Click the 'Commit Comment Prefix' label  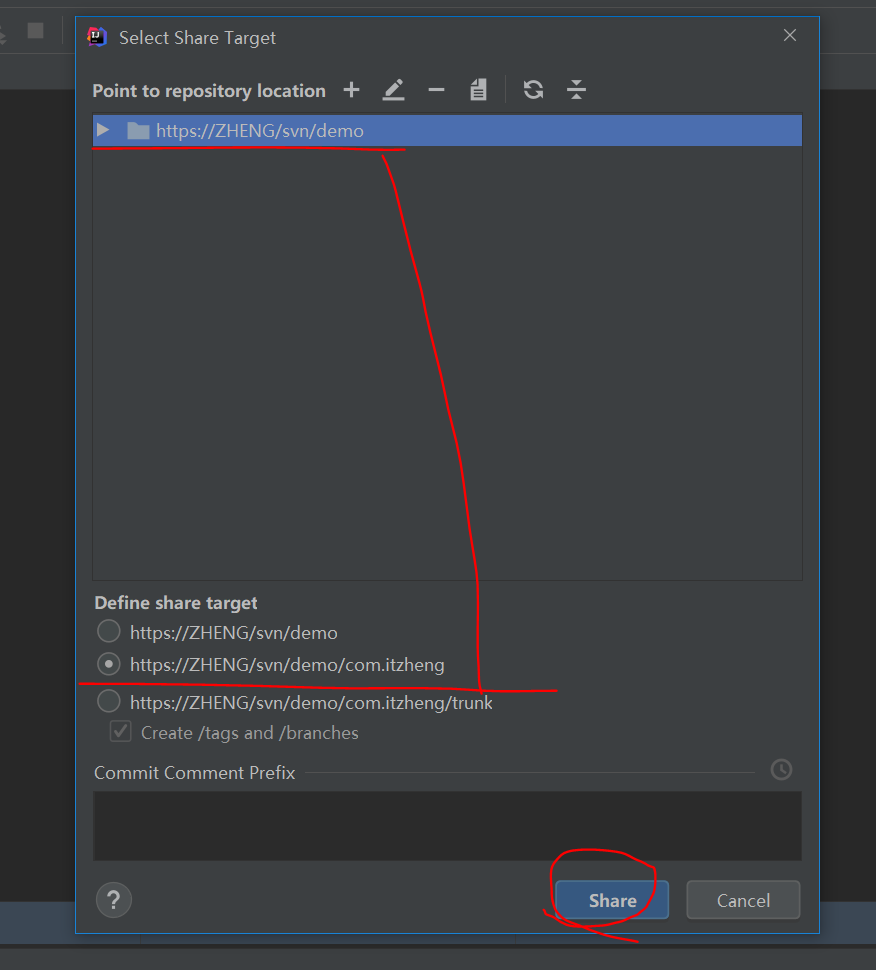click(195, 773)
